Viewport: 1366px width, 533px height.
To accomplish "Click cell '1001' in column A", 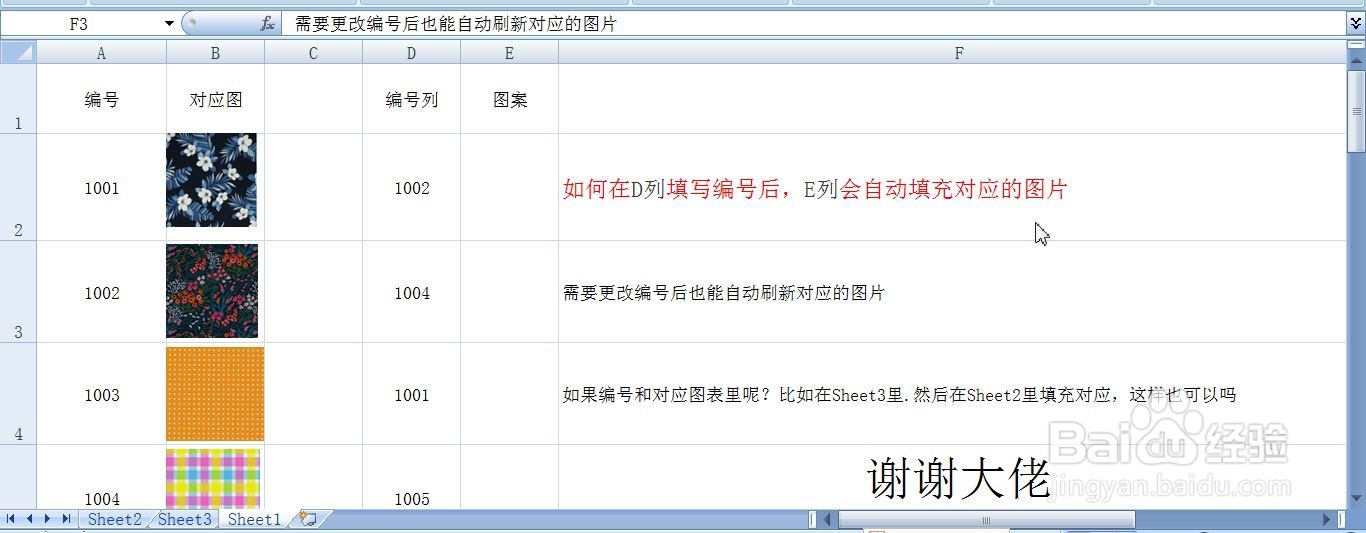I will [x=101, y=187].
